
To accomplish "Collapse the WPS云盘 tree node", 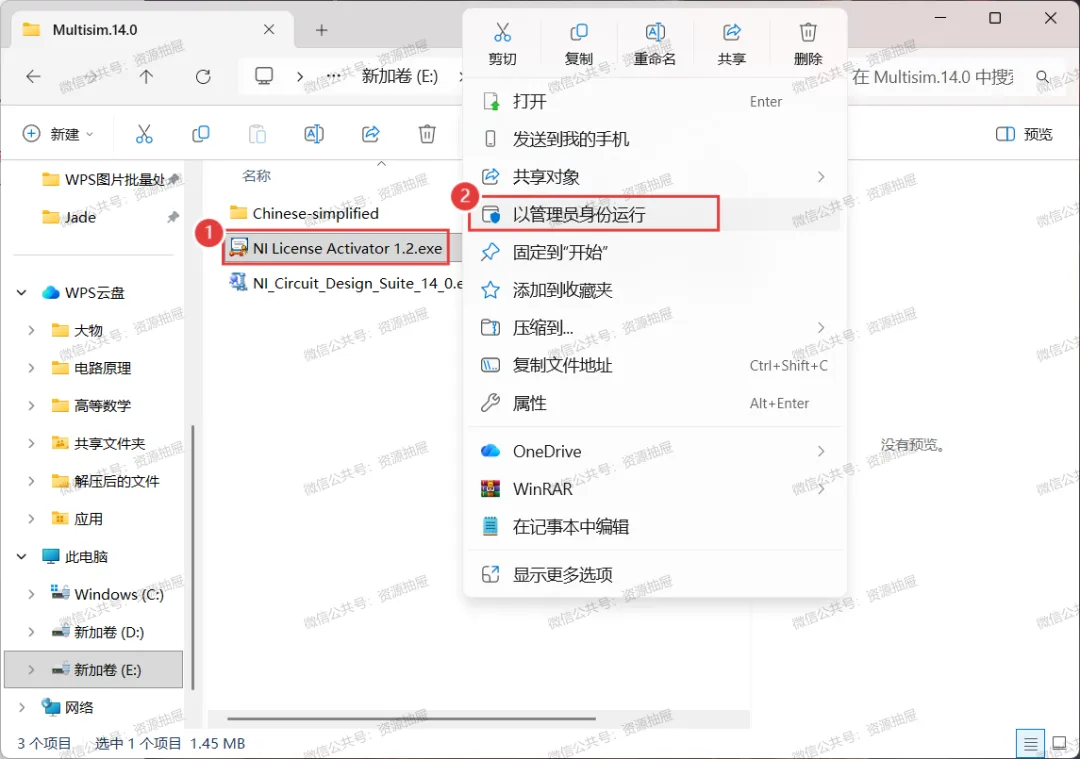I will pos(21,293).
